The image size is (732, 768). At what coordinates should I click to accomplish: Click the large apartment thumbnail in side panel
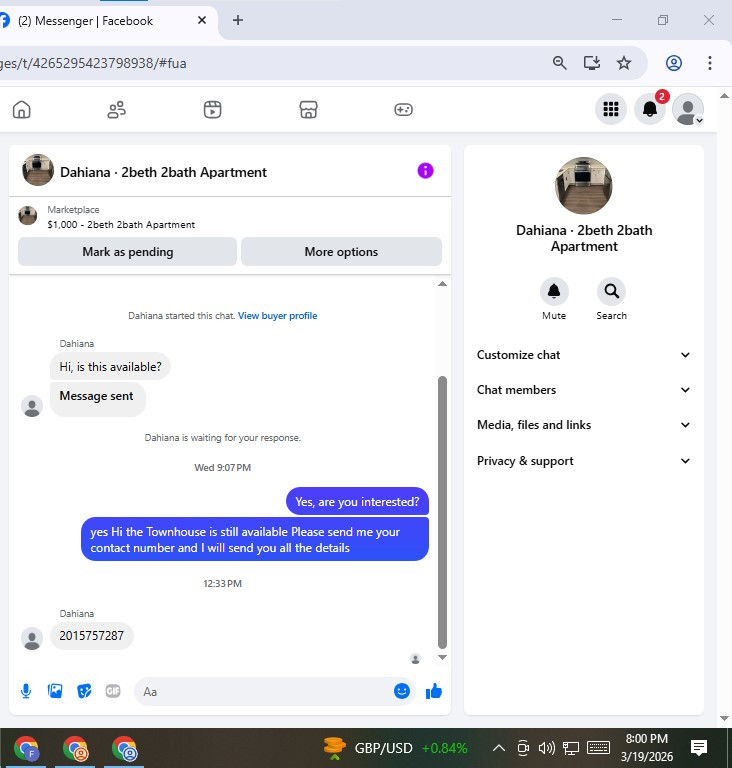(584, 186)
